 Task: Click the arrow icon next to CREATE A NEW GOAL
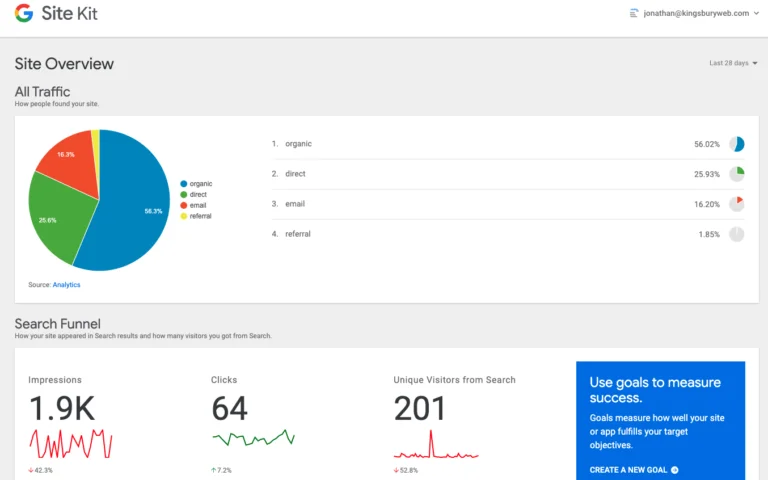pyautogui.click(x=674, y=470)
